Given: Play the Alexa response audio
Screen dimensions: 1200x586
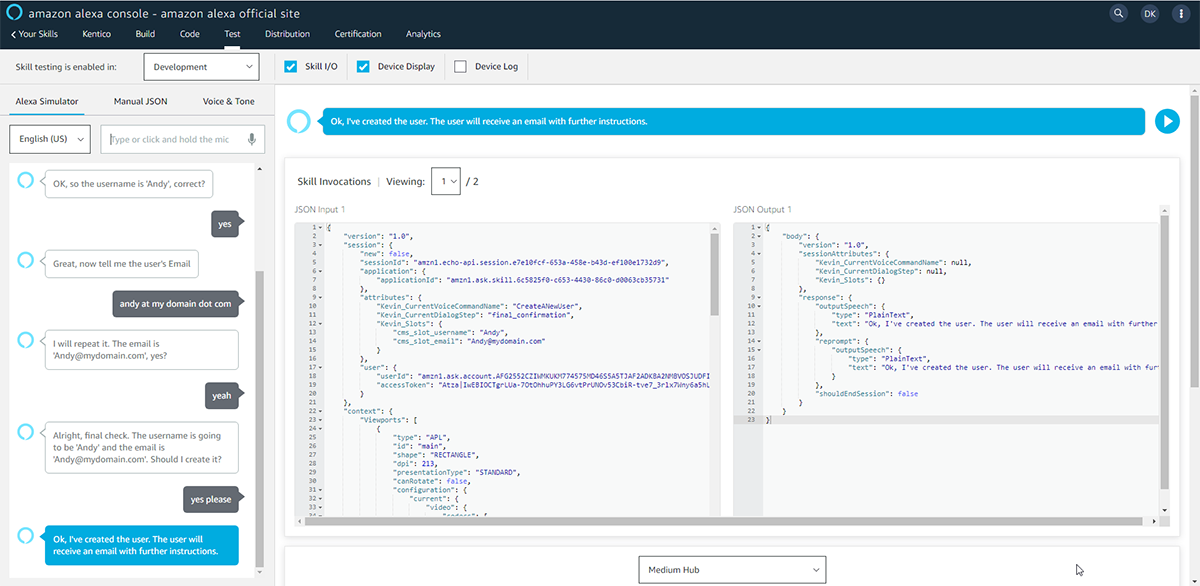Looking at the screenshot, I should (x=1167, y=121).
